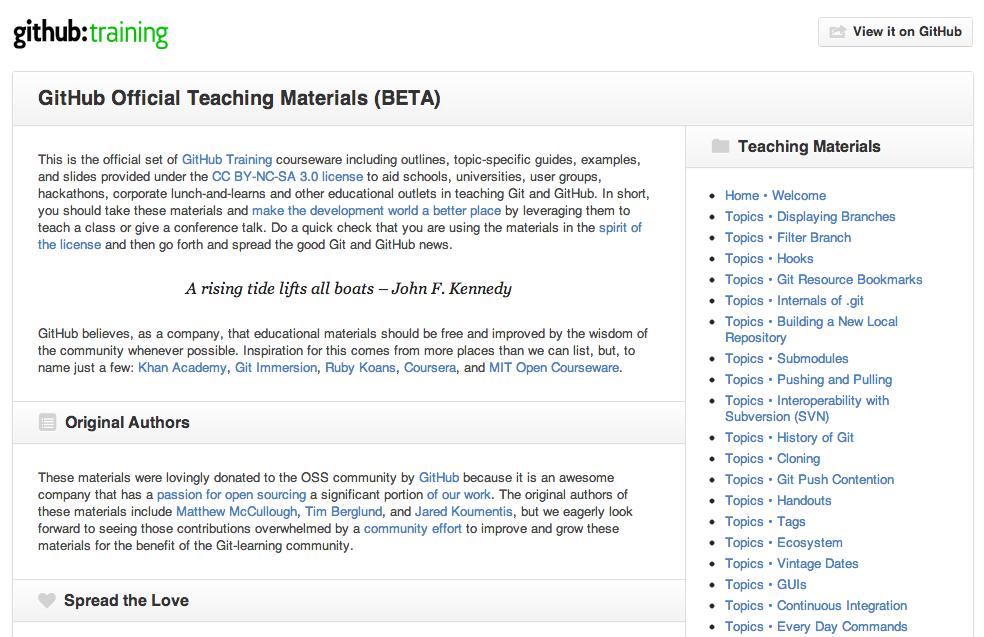Select Topics • Tags
The width and height of the screenshot is (984, 637).
[766, 522]
